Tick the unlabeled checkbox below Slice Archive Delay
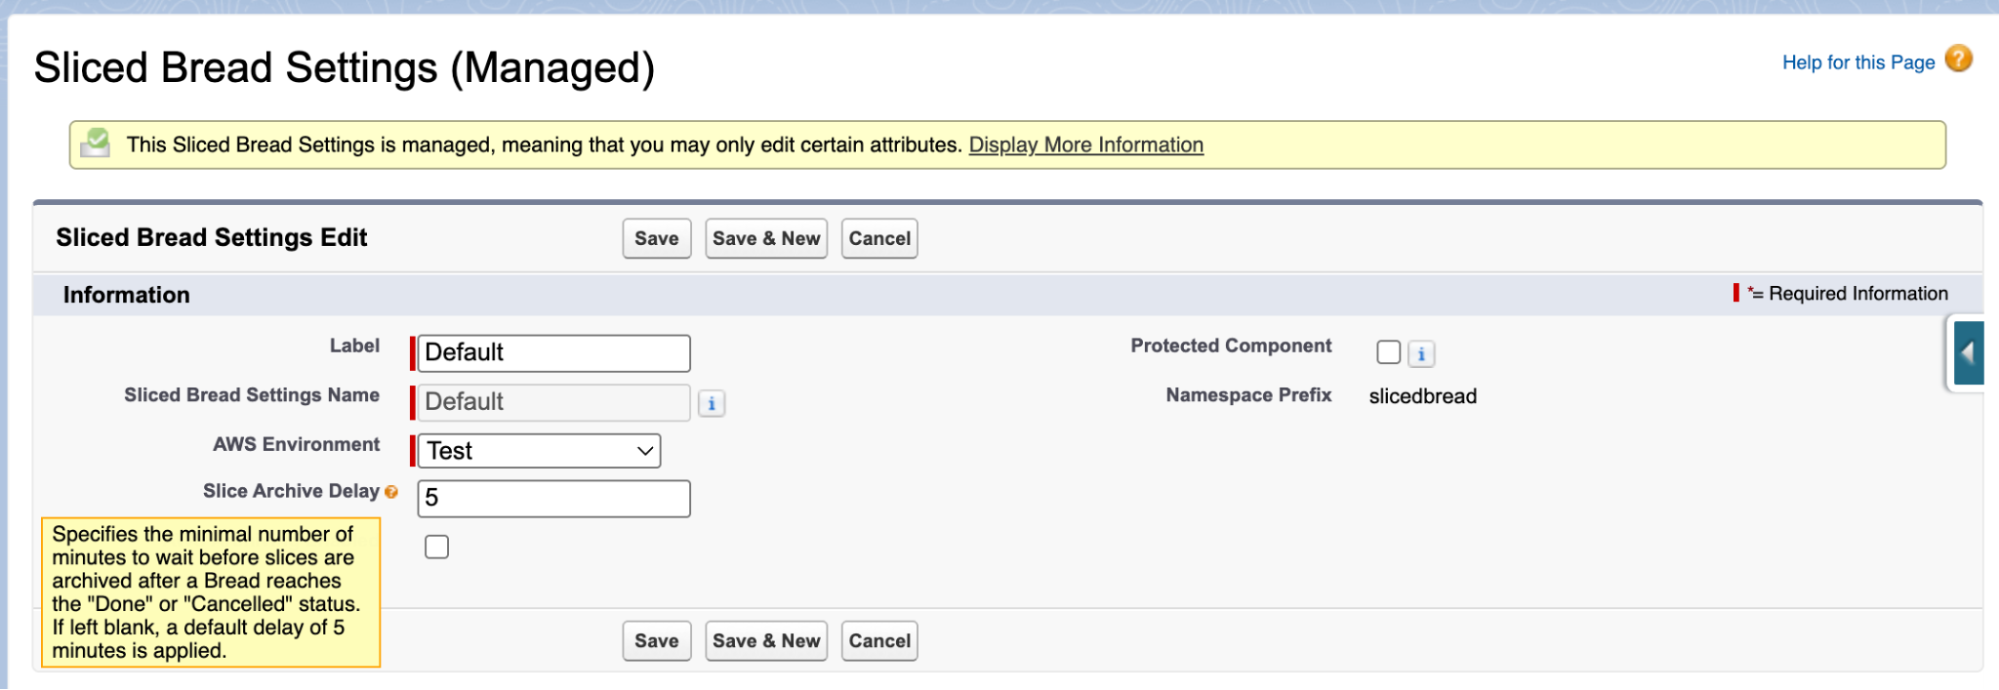This screenshot has height=690, width=1999. [x=437, y=547]
